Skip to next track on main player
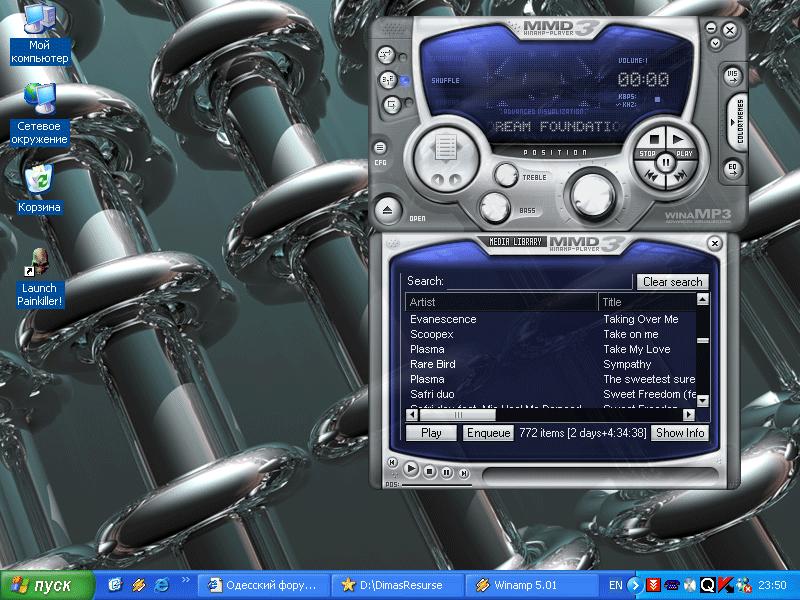This screenshot has height=600, width=800. tap(679, 176)
